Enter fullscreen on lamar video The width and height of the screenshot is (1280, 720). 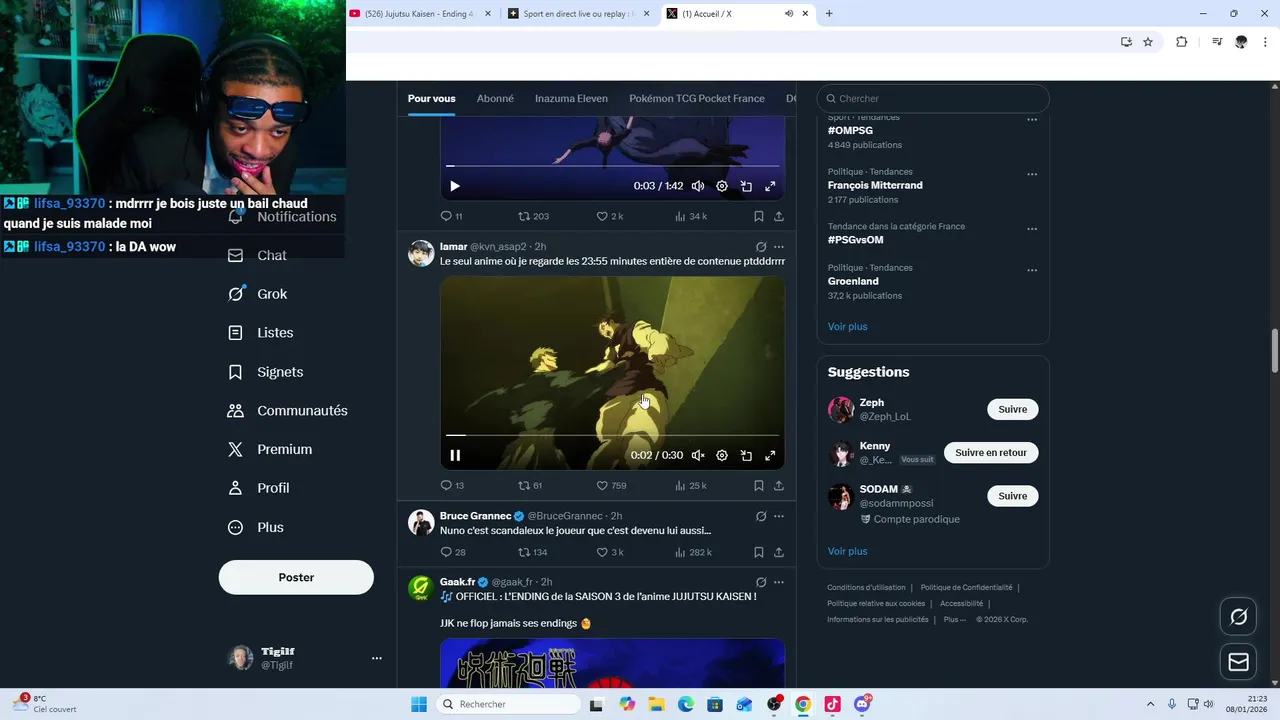click(x=770, y=455)
